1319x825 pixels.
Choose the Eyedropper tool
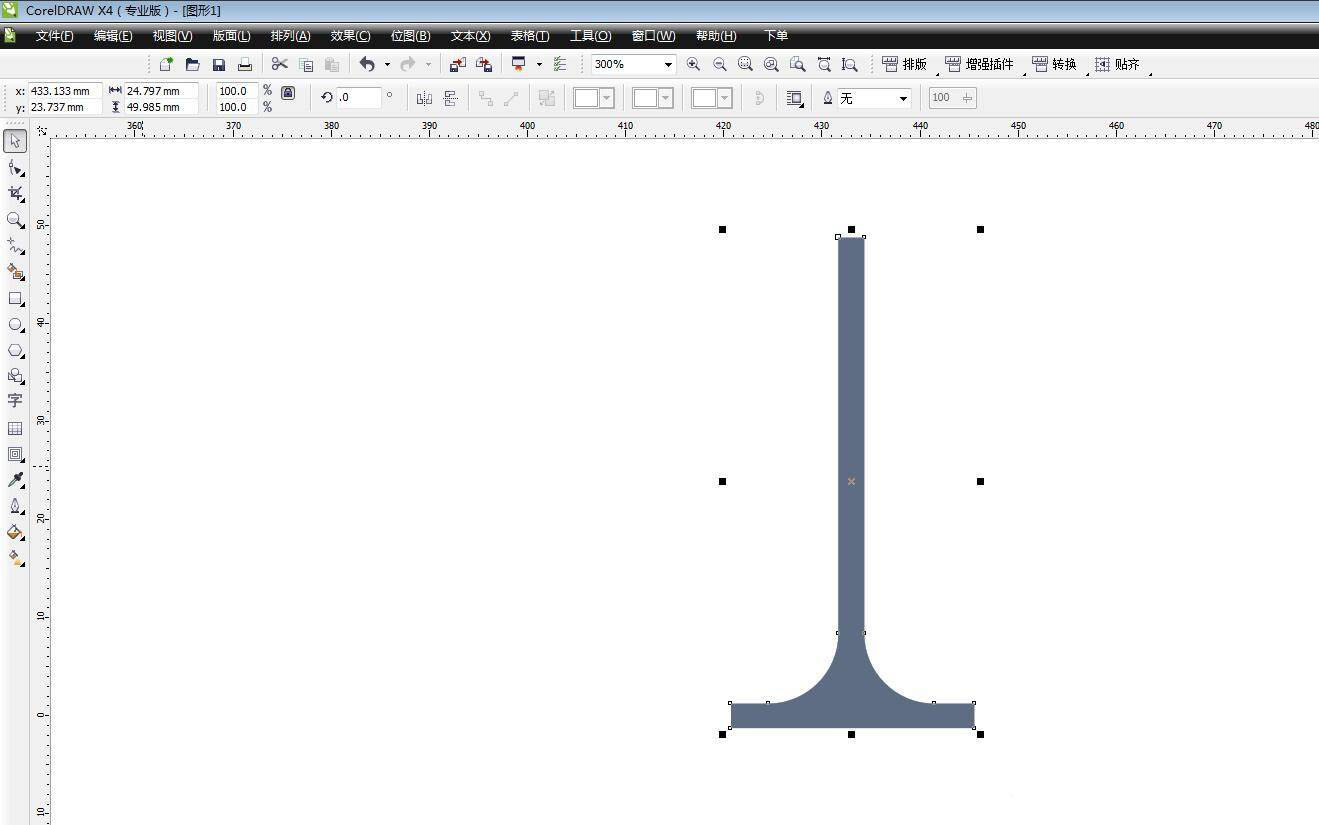click(x=15, y=481)
